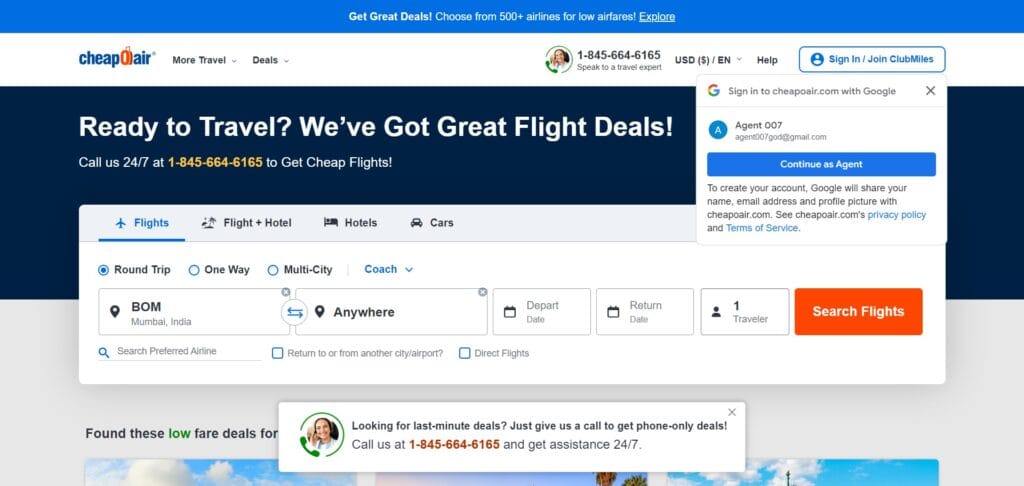Select the Multi-City trip option

pos(300,270)
